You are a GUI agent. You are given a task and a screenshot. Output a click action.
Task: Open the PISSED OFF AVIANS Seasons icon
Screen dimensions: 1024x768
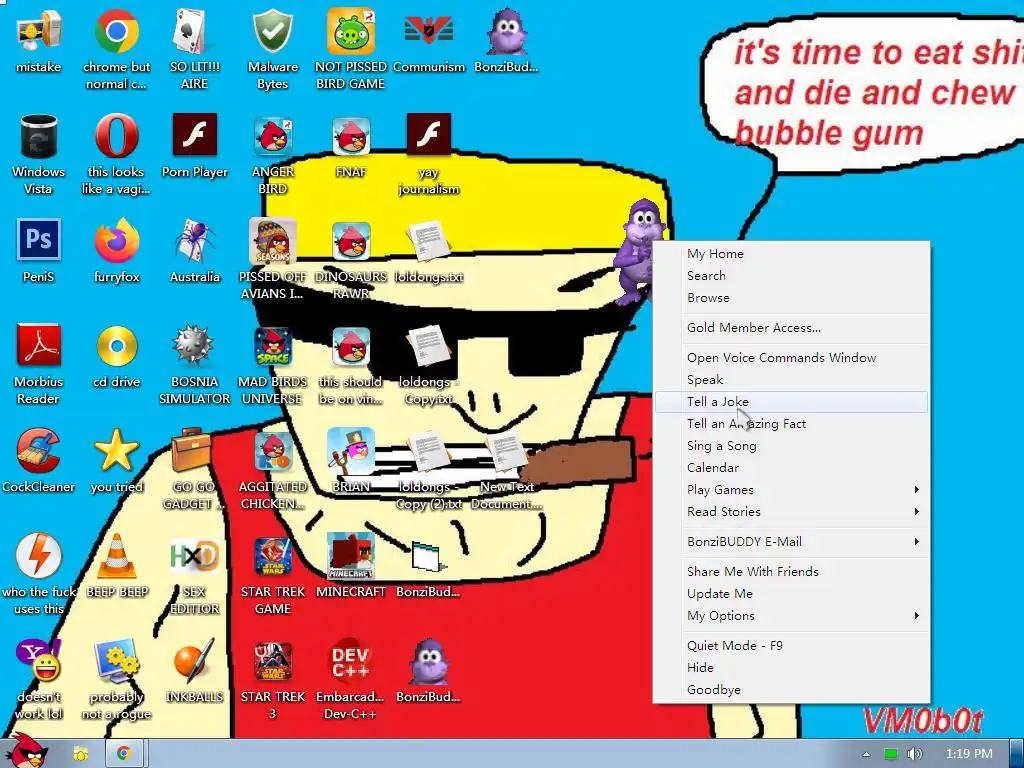[273, 240]
